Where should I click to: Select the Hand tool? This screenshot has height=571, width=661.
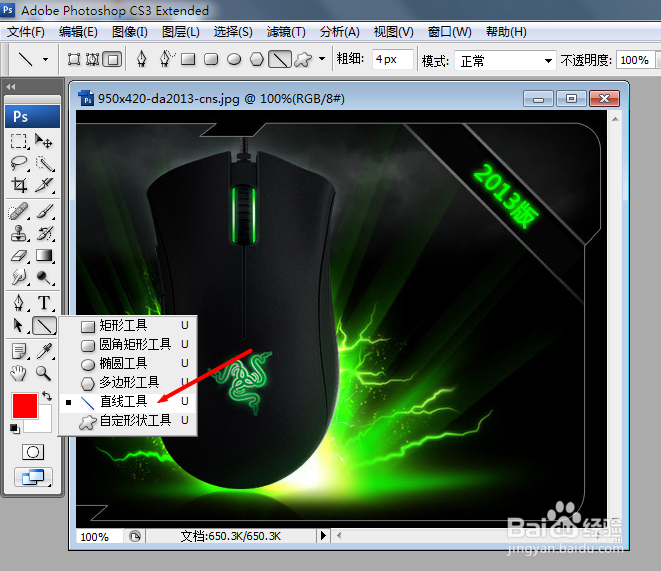click(x=19, y=373)
